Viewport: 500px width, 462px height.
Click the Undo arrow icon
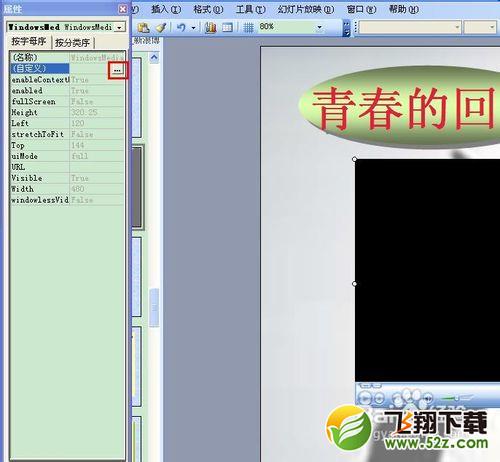pyautogui.click(x=181, y=27)
